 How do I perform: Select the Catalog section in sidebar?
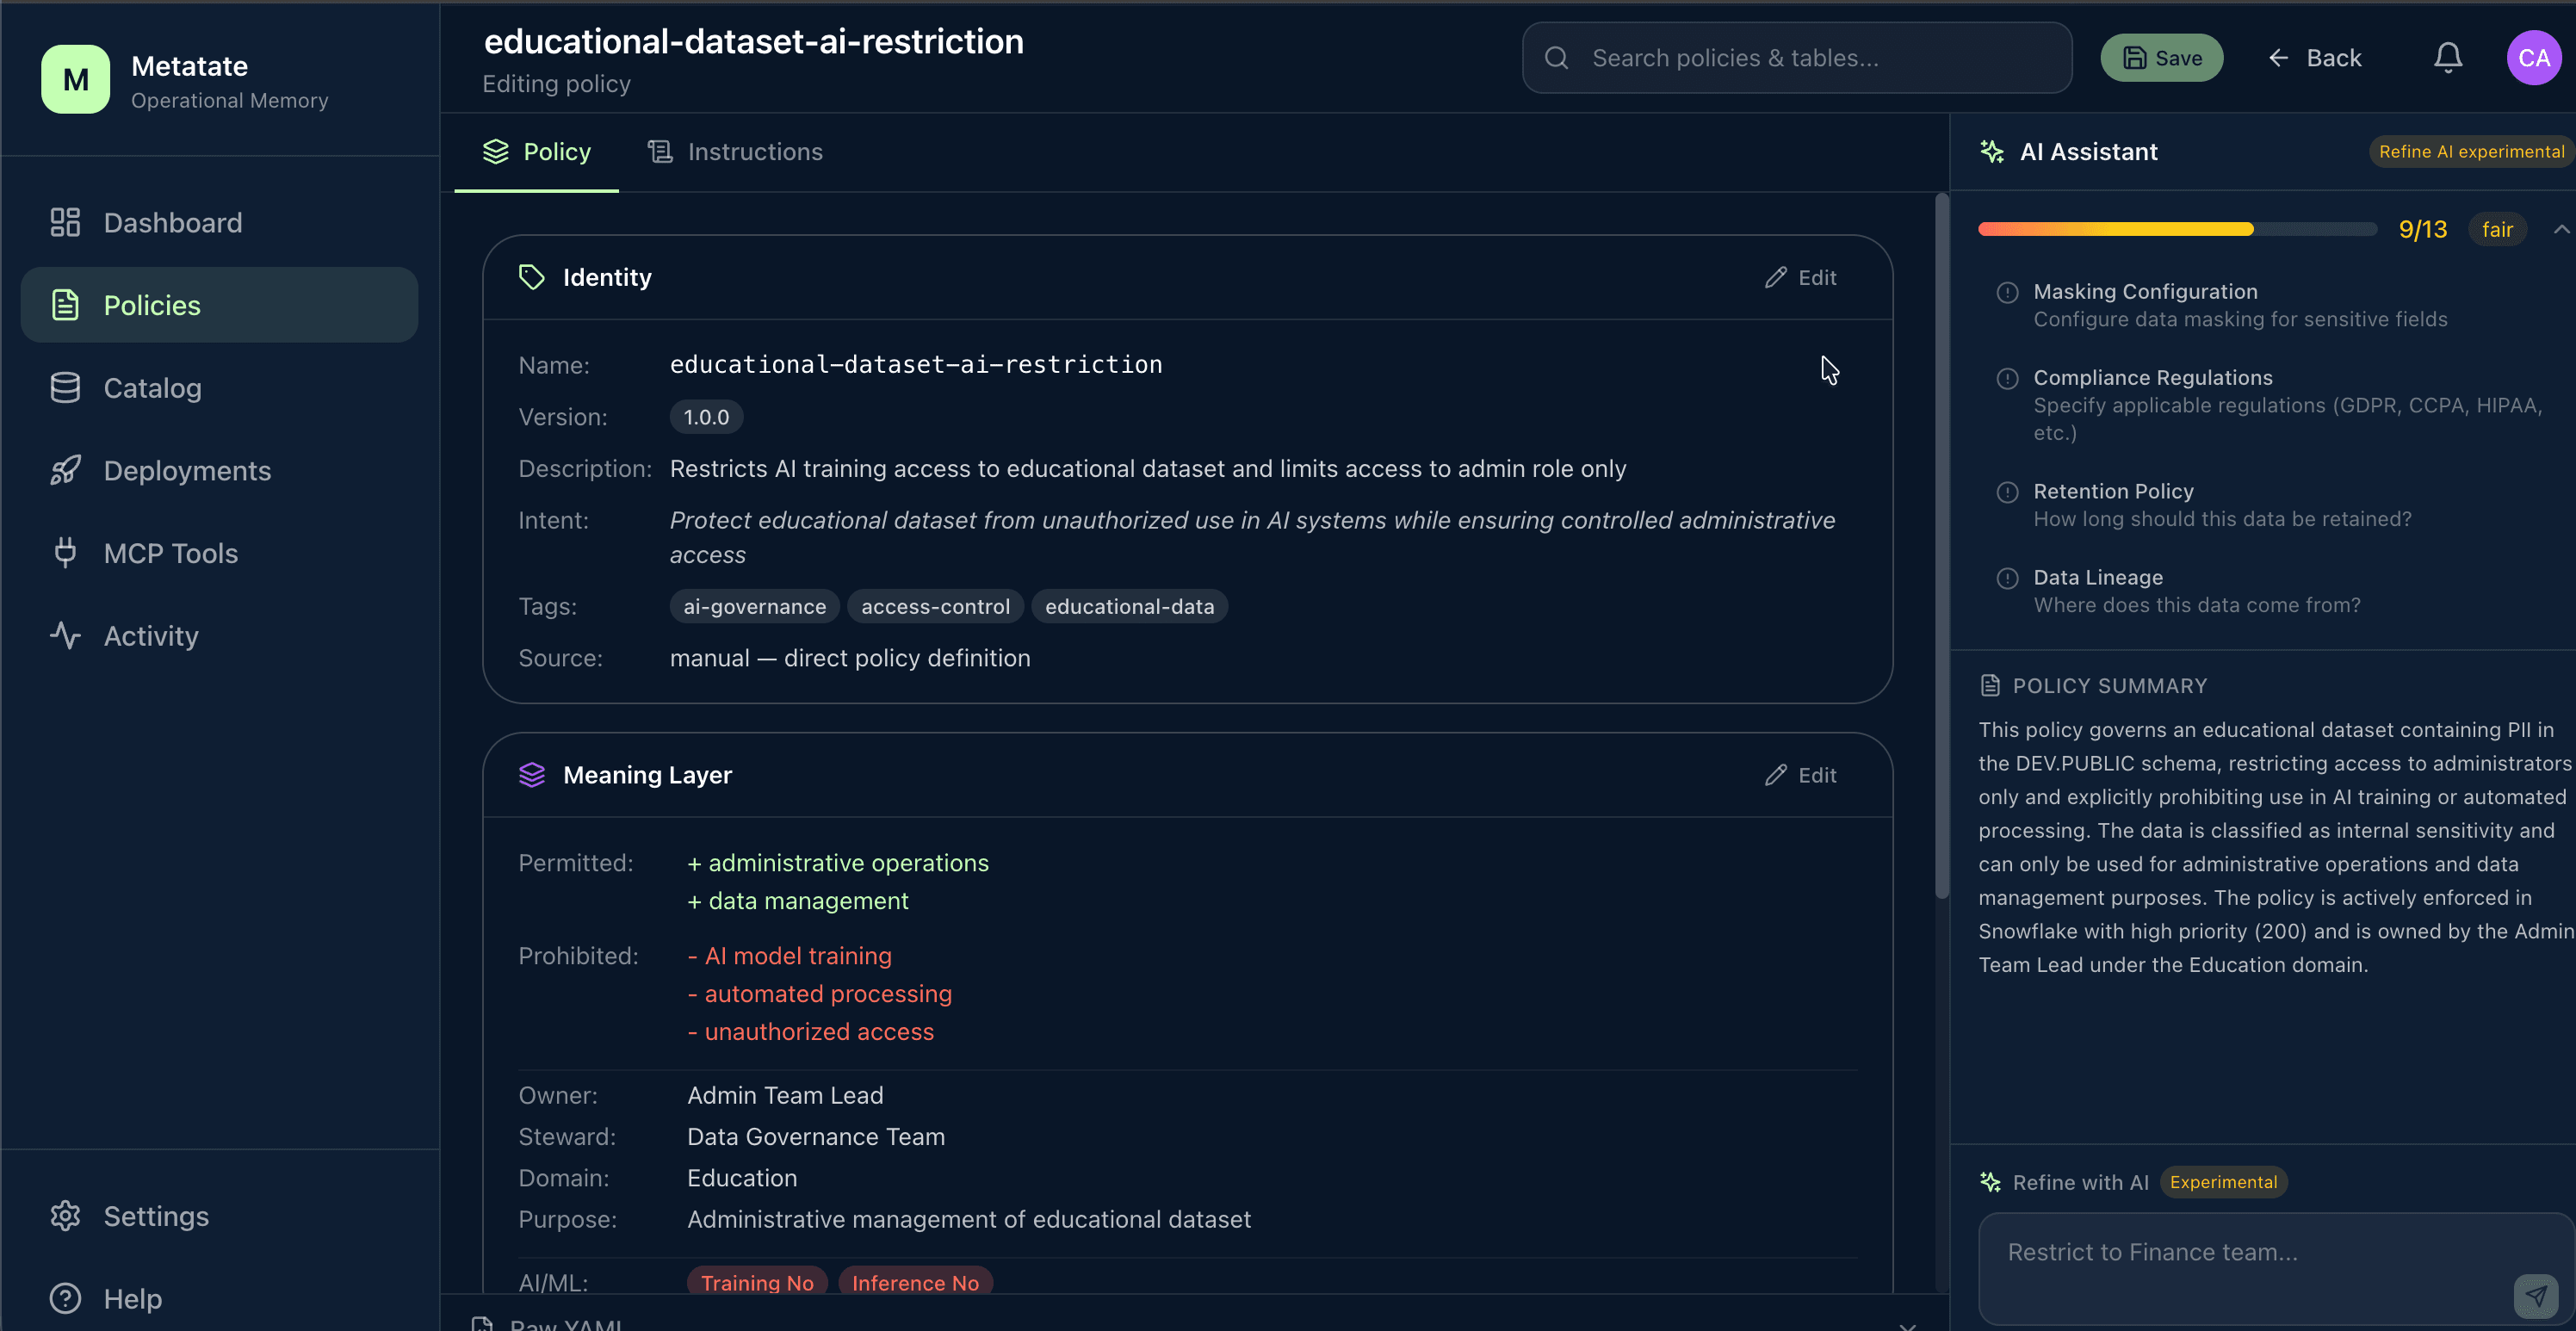click(x=152, y=388)
